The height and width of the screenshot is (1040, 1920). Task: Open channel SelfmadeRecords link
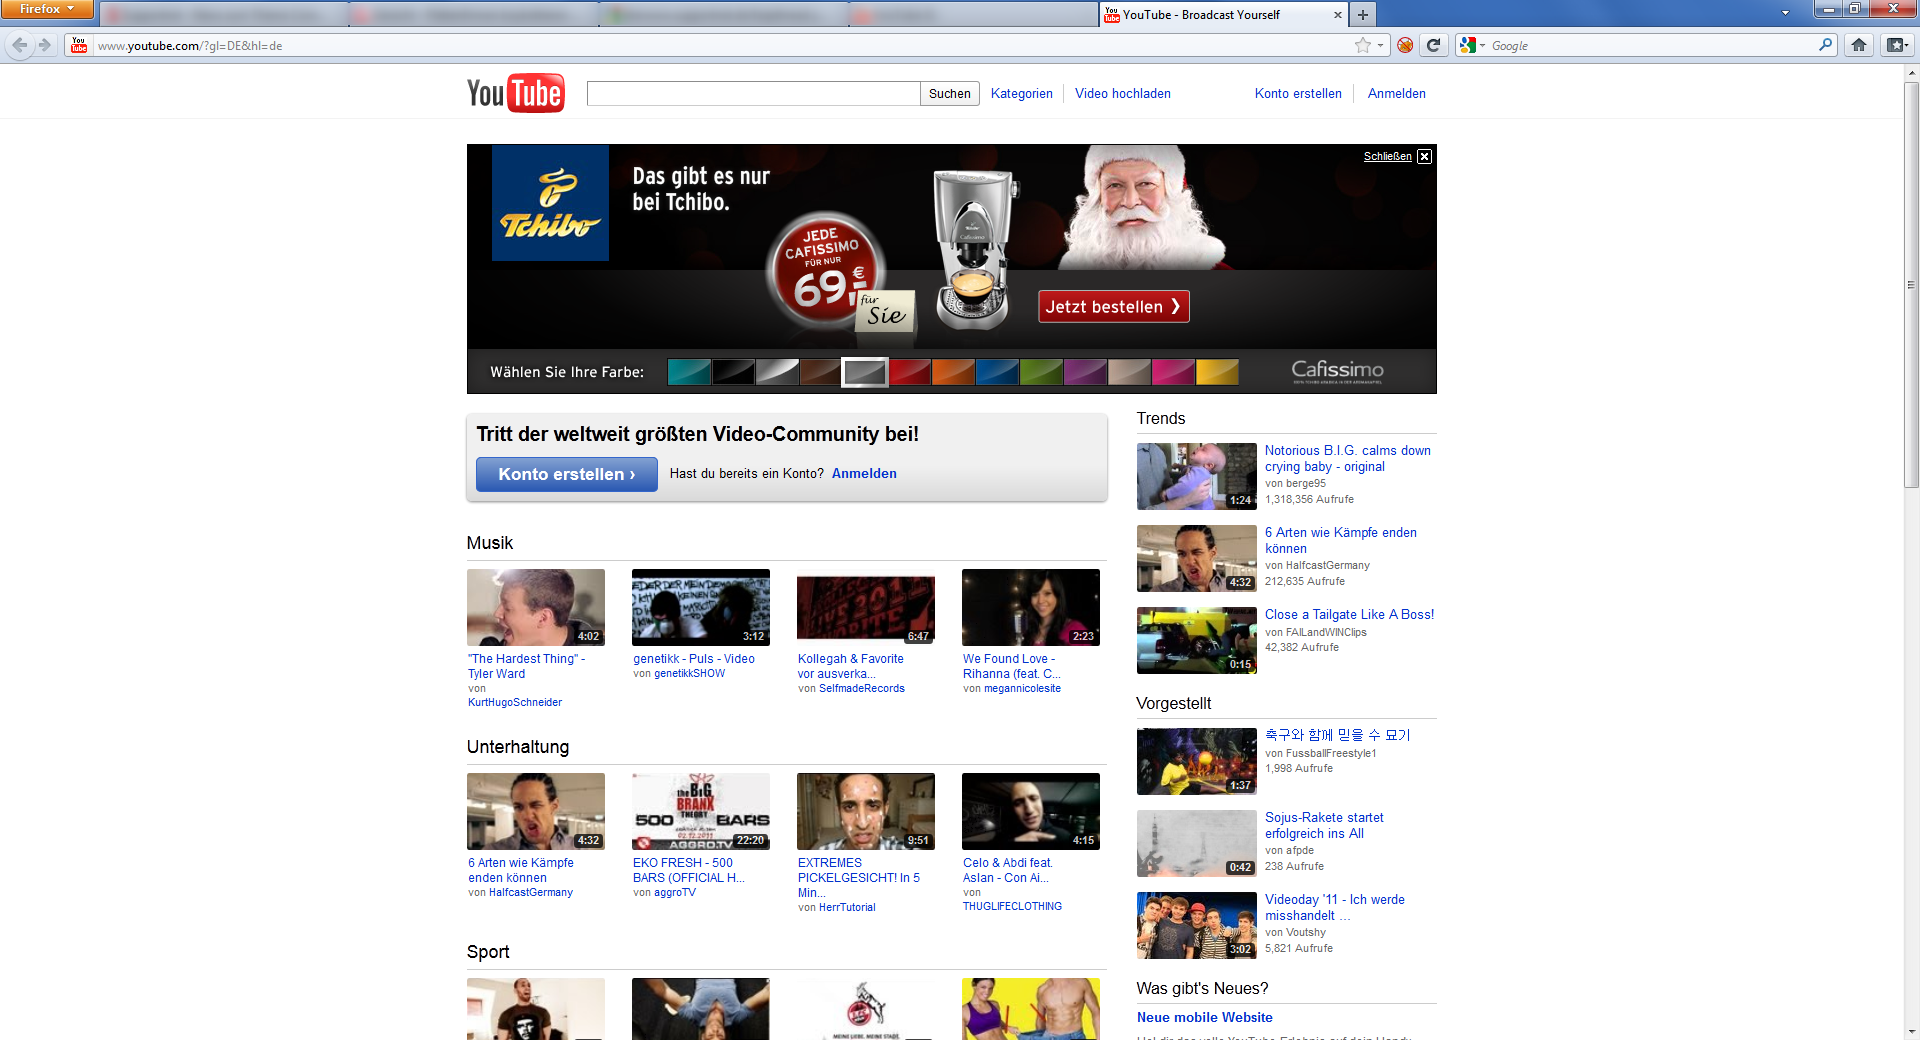pos(862,689)
